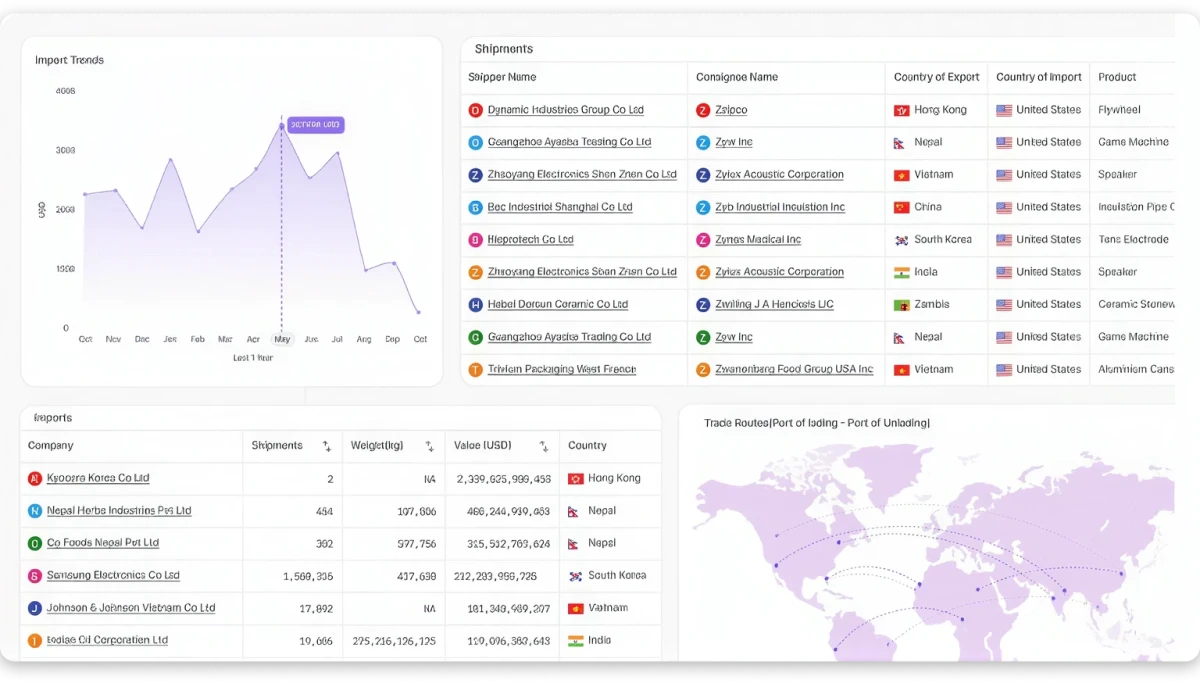The width and height of the screenshot is (1200, 684).
Task: Open Zsipco consignee link
Action: (731, 110)
